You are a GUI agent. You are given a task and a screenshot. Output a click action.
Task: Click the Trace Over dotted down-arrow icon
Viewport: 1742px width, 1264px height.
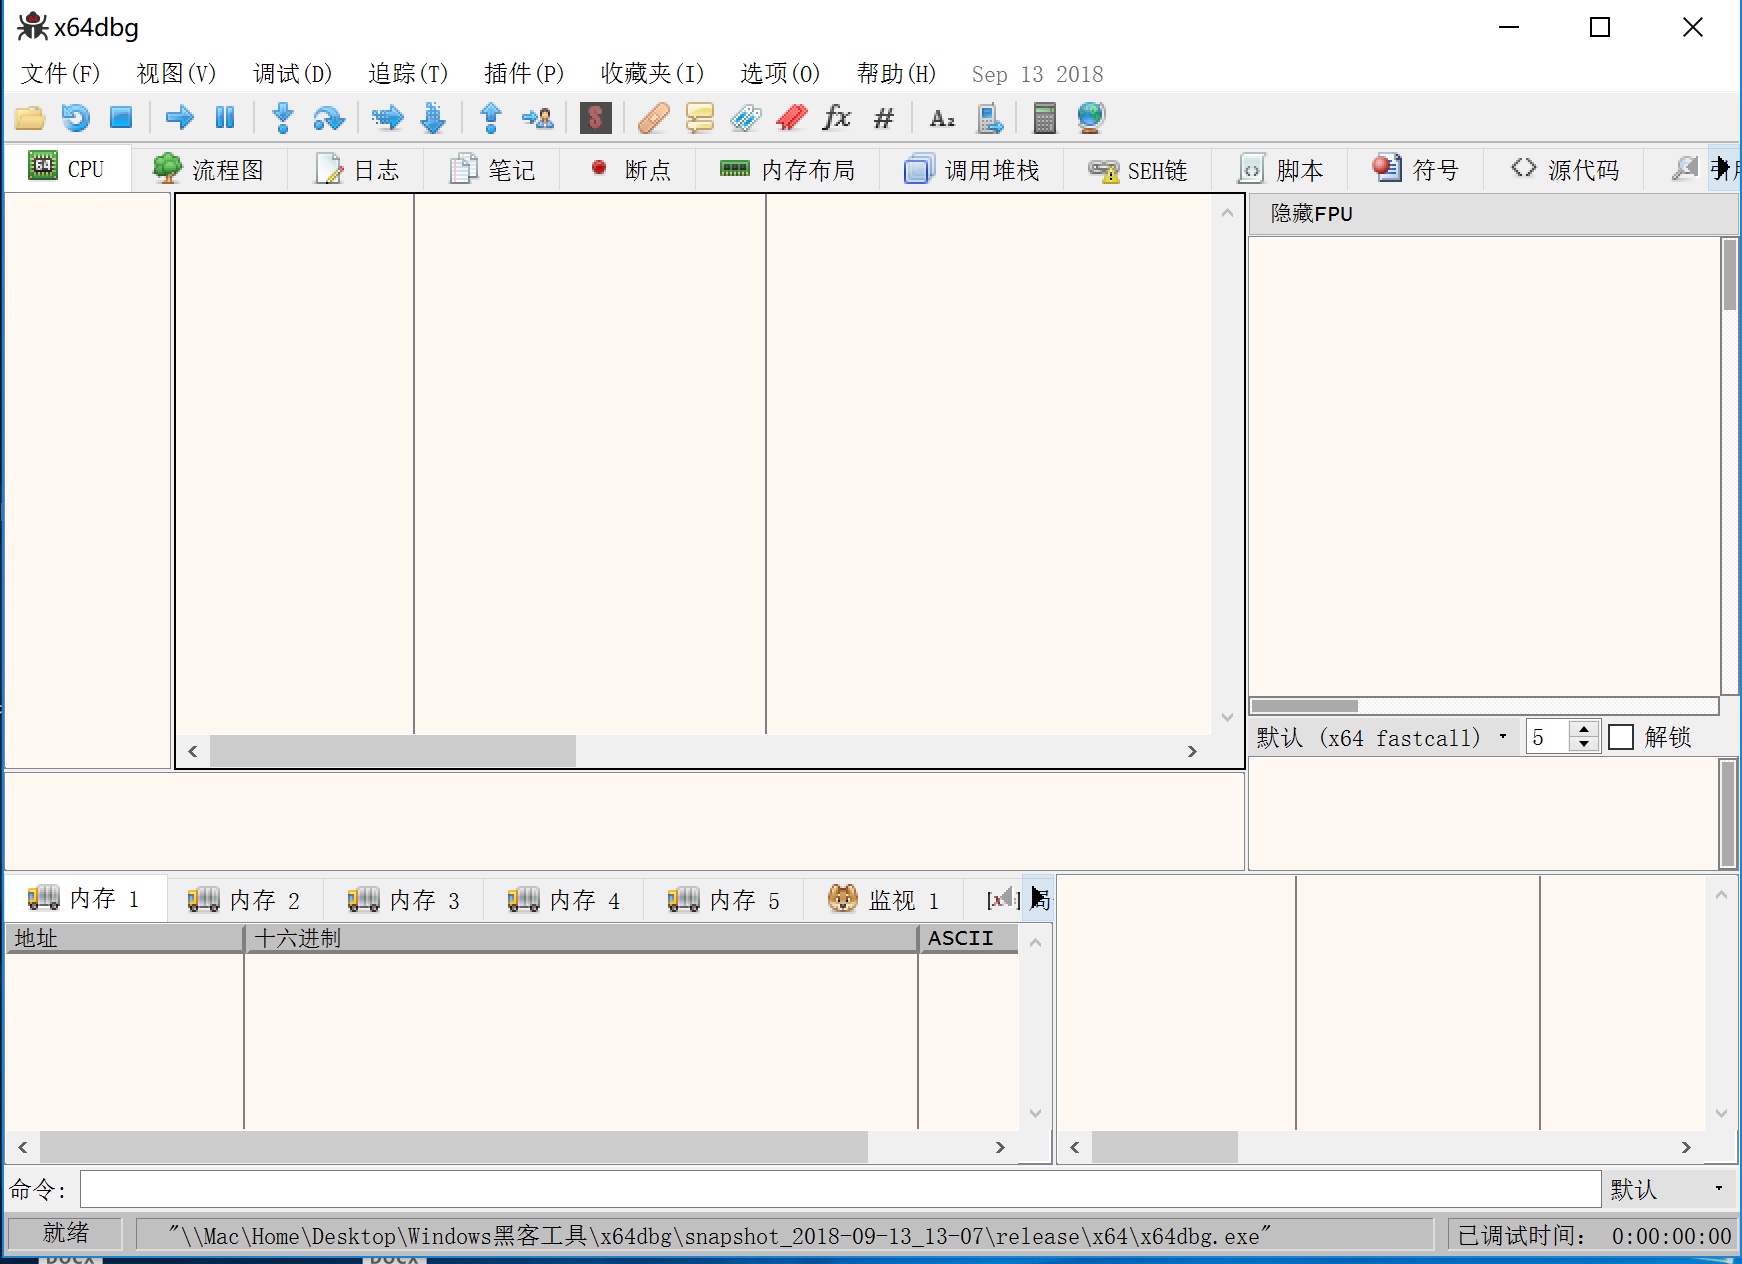pyautogui.click(x=433, y=118)
